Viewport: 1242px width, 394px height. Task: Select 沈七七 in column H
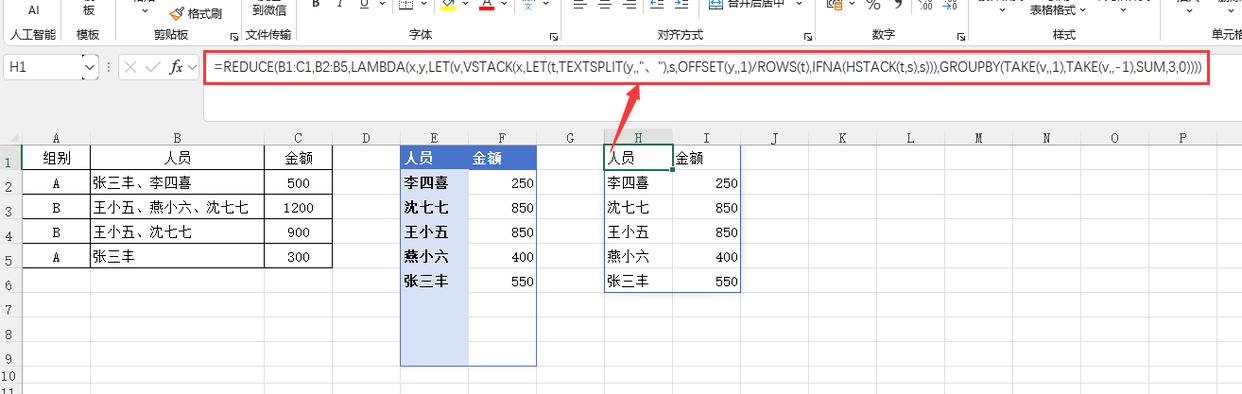click(638, 208)
